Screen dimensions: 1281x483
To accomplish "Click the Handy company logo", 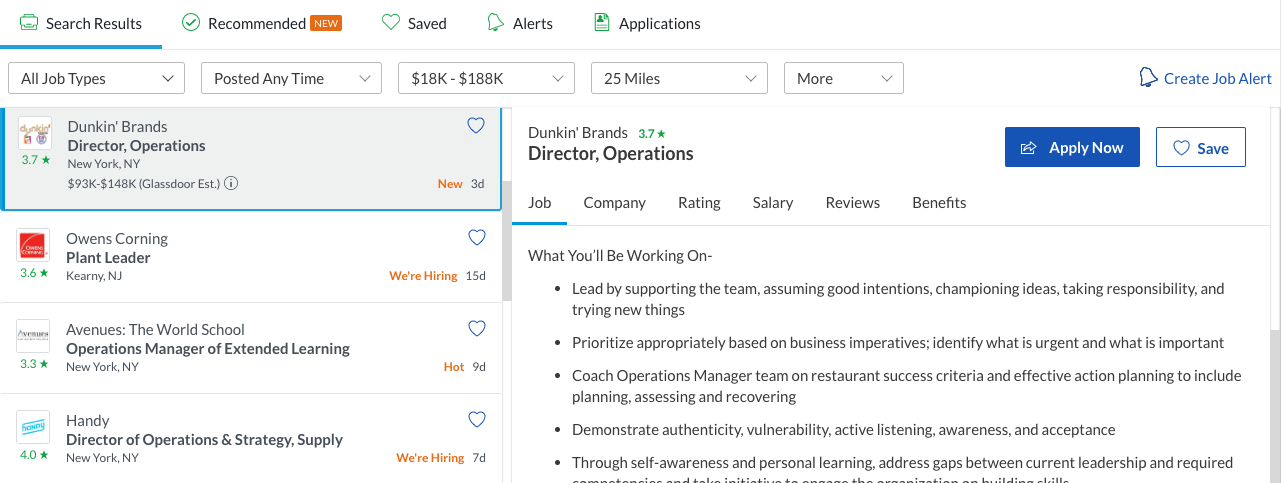I will (33, 427).
